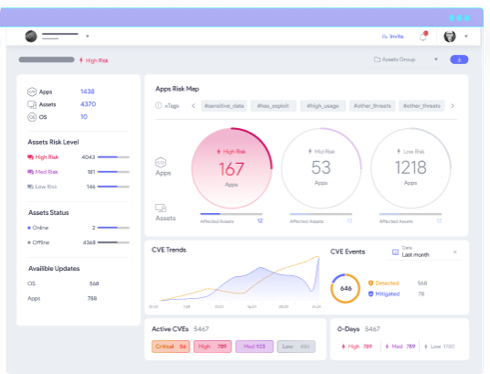Select the #high_usage tag
Screen dimensions: 490x374
(x=323, y=106)
